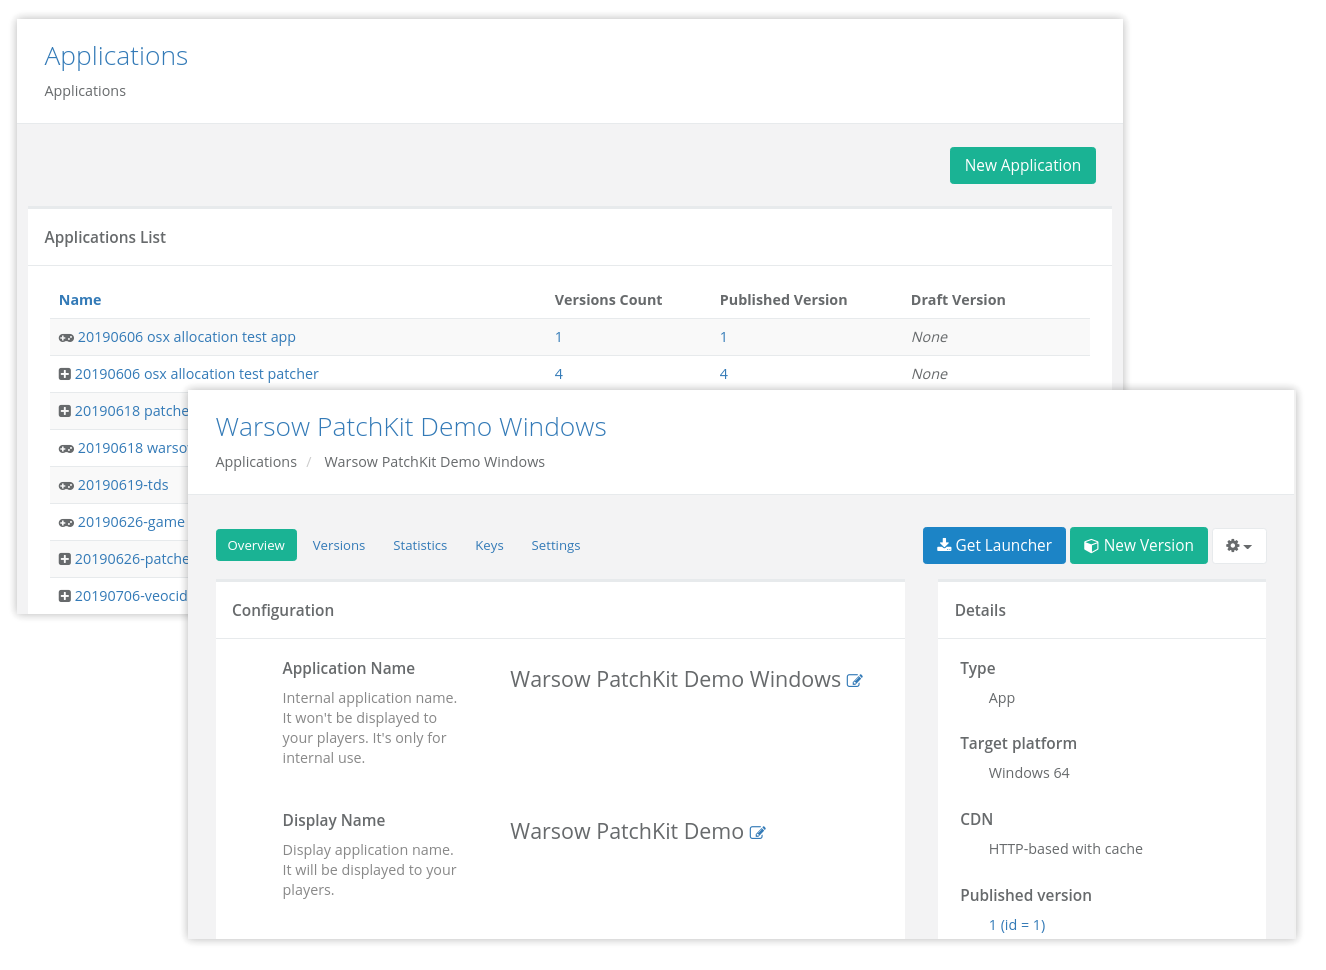This screenshot has width=1326, height=970.
Task: Click the Applications breadcrumb link
Action: click(256, 461)
